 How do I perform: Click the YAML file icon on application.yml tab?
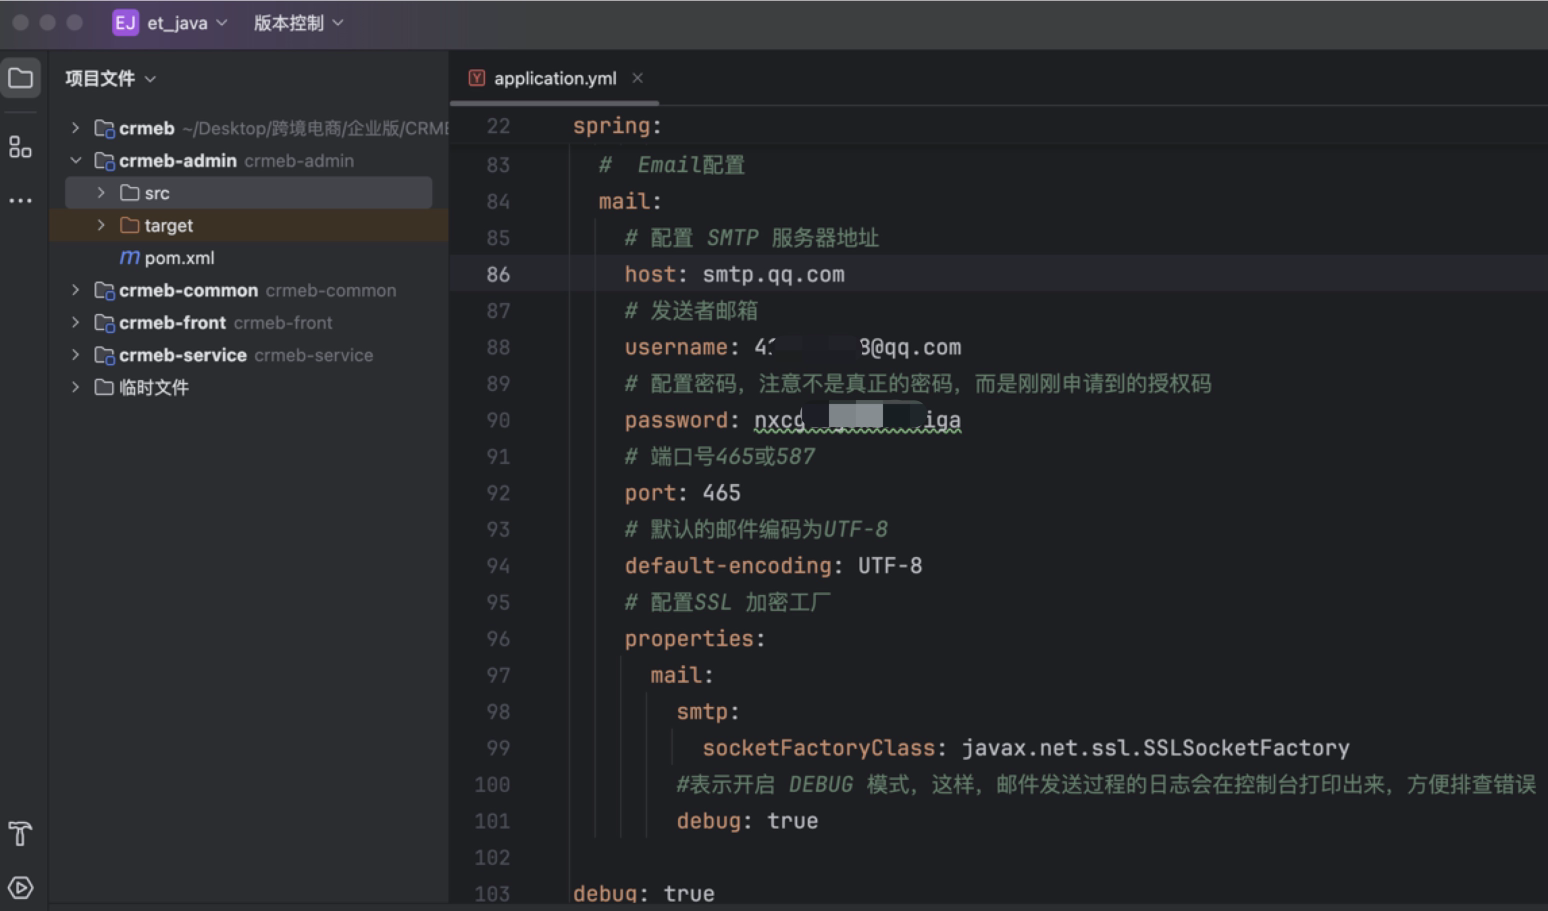point(477,78)
